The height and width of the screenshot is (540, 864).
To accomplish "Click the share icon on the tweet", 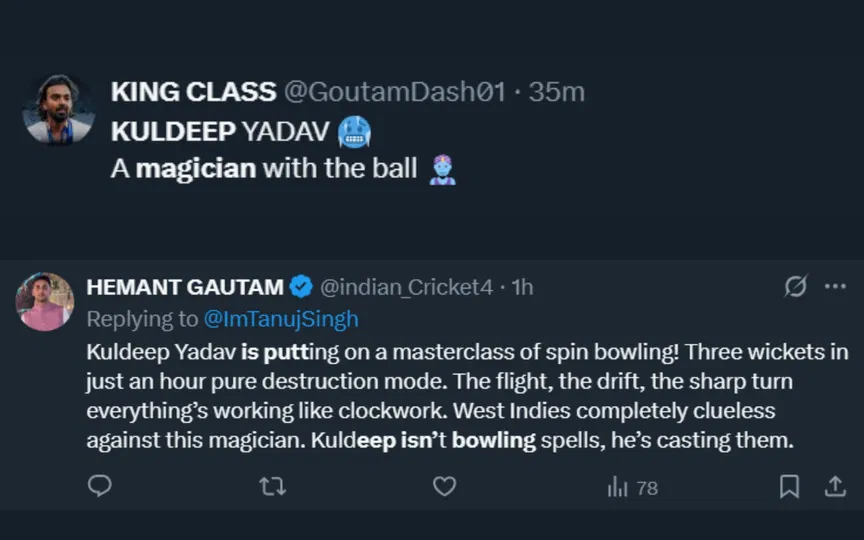I will click(x=834, y=486).
